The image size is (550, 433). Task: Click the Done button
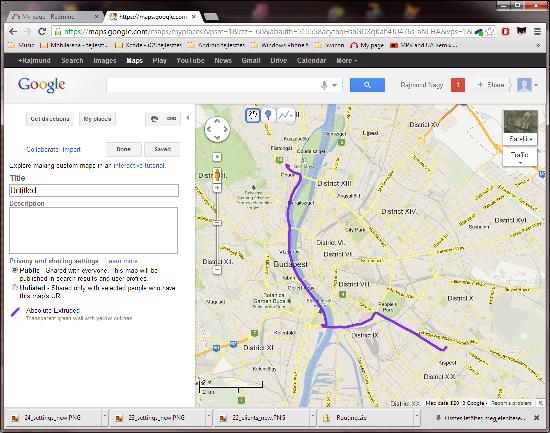pyautogui.click(x=123, y=149)
